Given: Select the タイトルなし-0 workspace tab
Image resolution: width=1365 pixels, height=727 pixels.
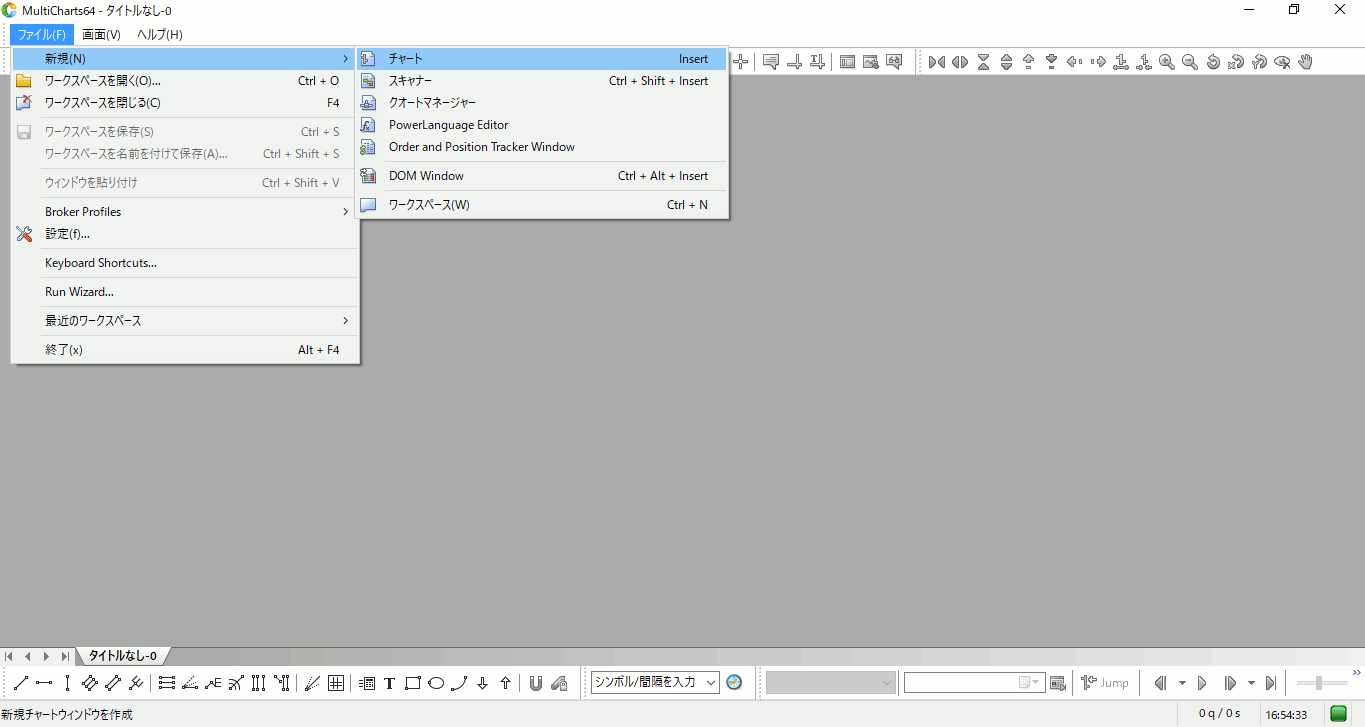Looking at the screenshot, I should [x=122, y=656].
